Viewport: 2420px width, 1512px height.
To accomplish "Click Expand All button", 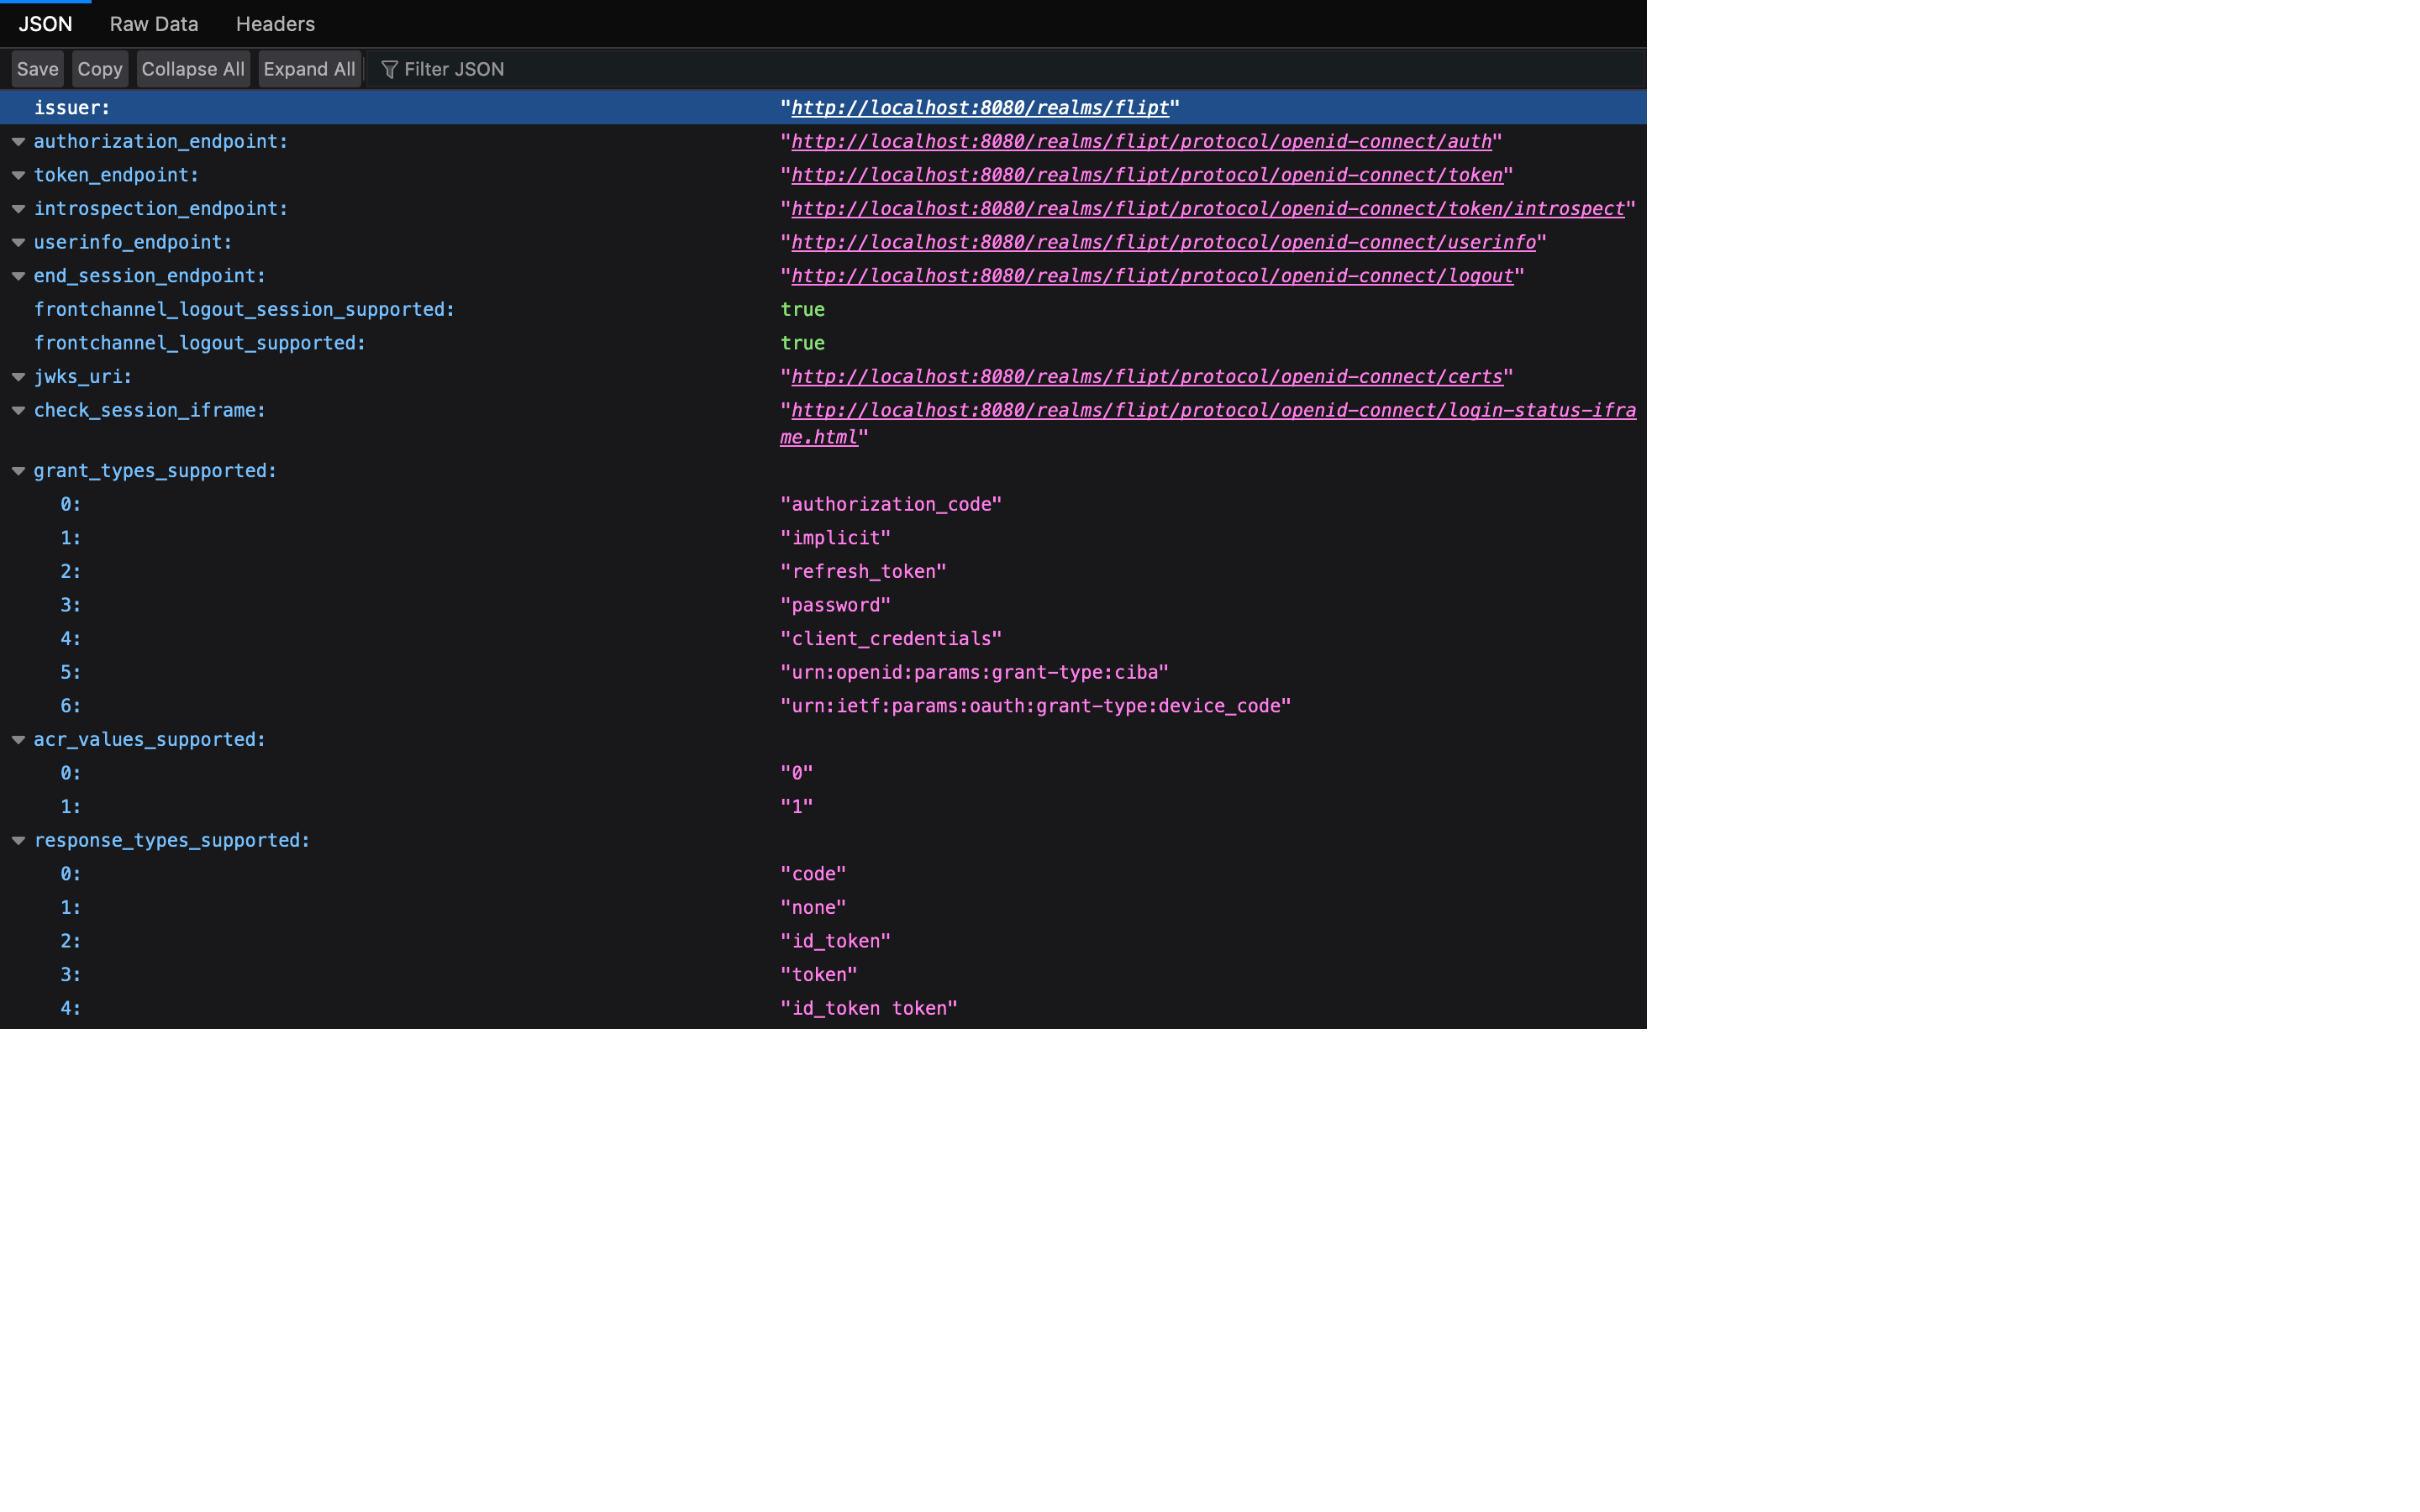I will pos(309,69).
